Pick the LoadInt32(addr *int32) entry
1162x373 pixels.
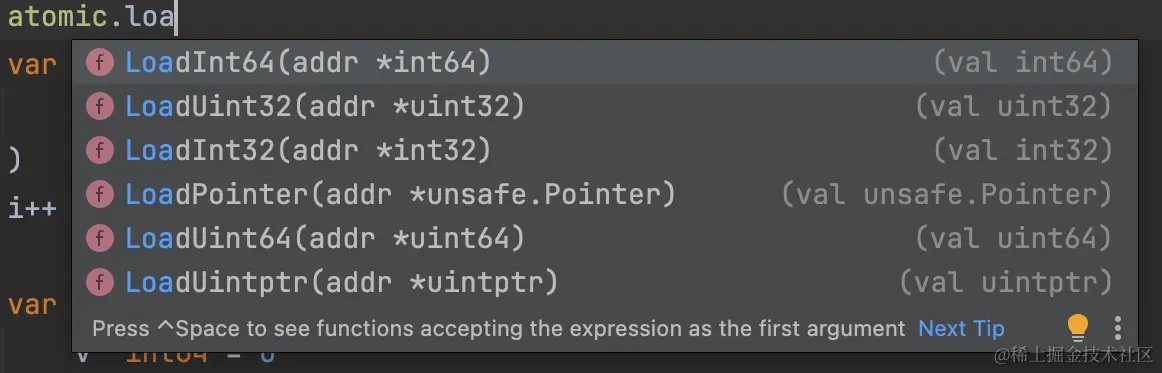click(605, 151)
